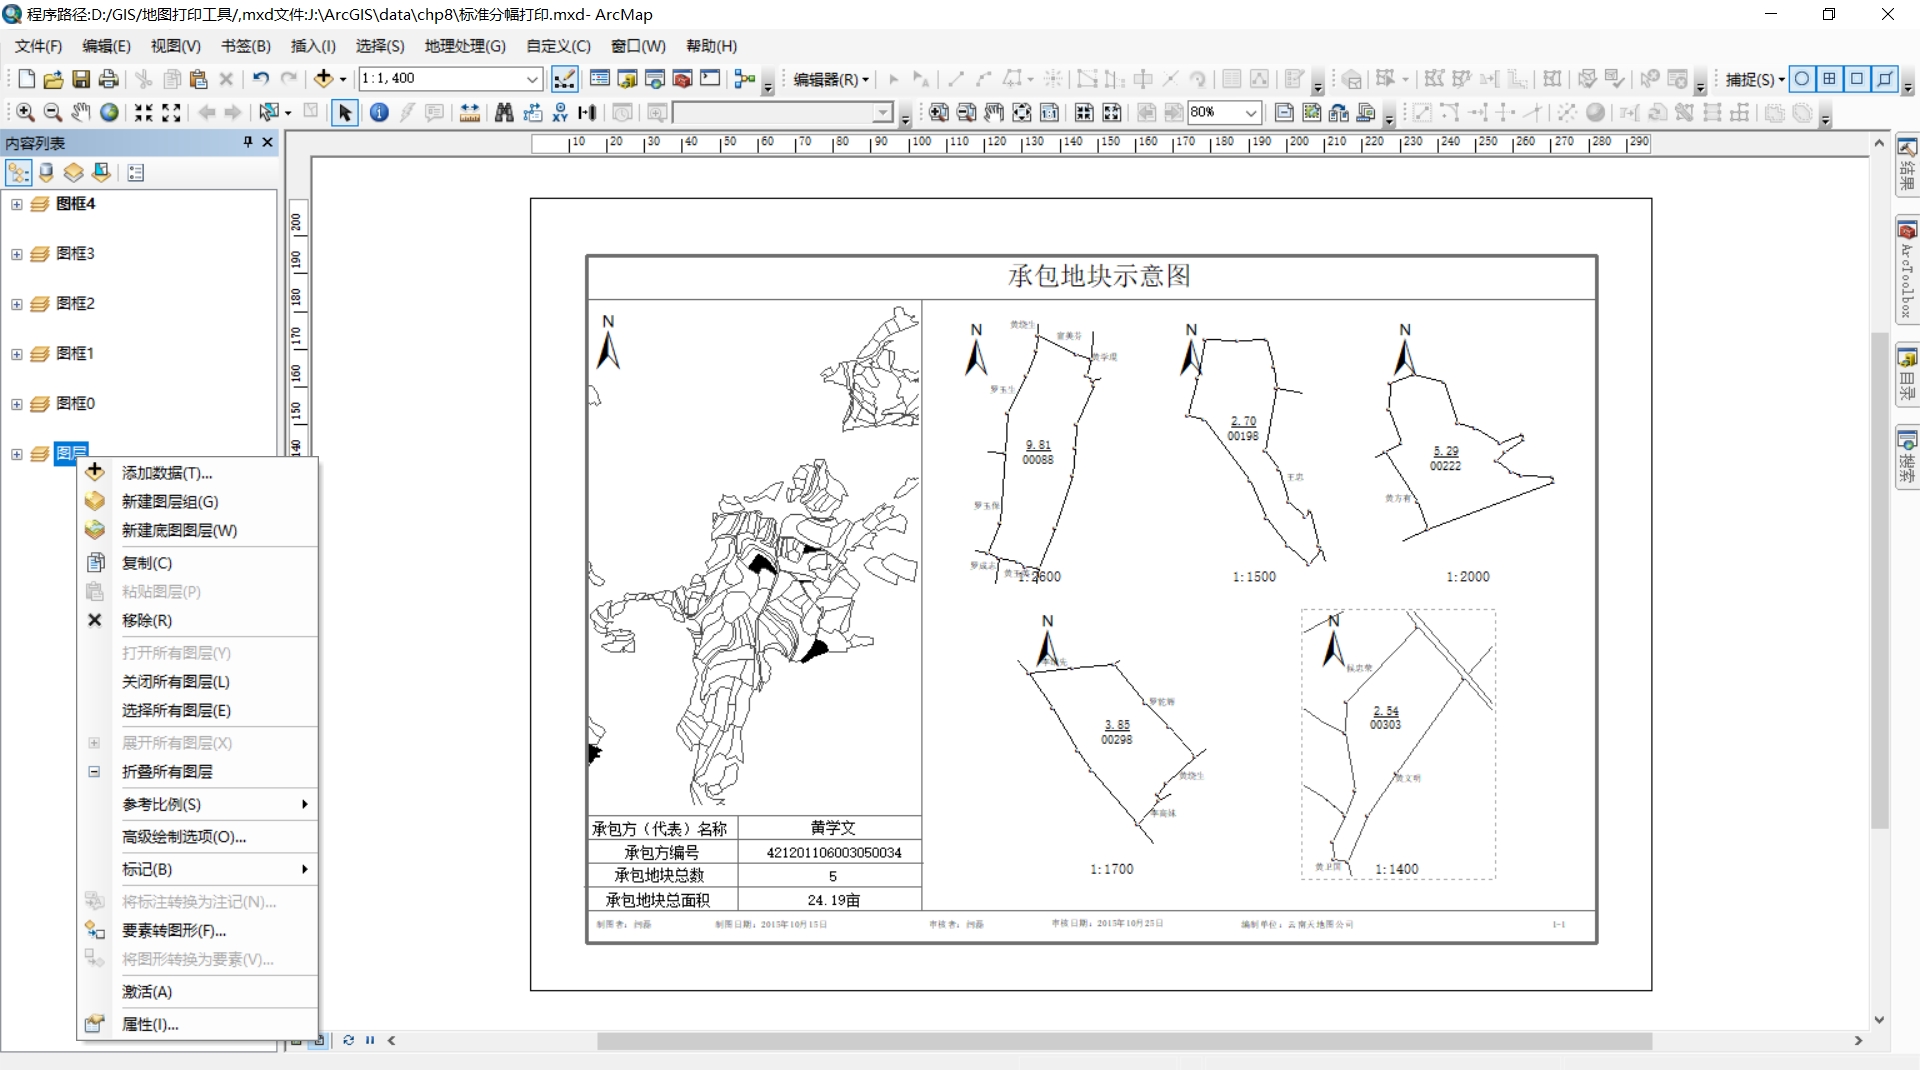The image size is (1920, 1070).
Task: Select the Zoom In tool
Action: [x=26, y=113]
